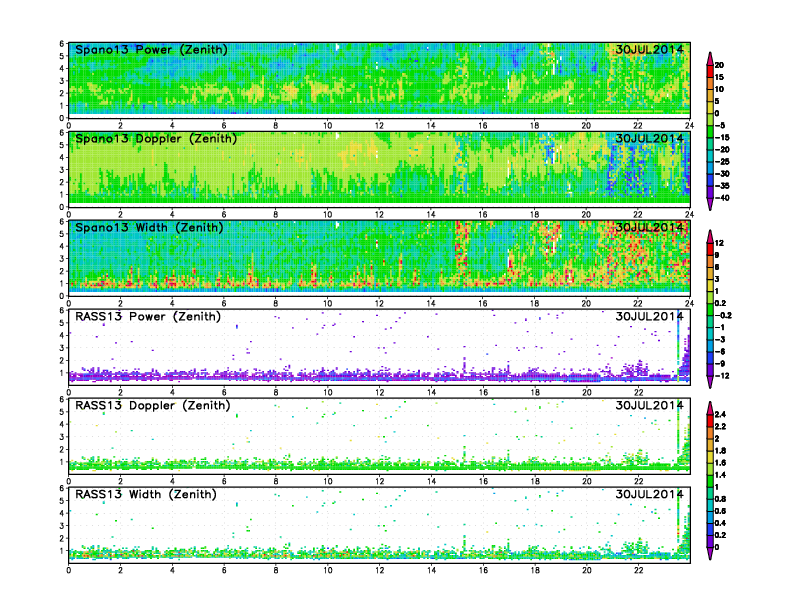
Task: Click the "-12" label on the middle colorbar
Action: (723, 376)
